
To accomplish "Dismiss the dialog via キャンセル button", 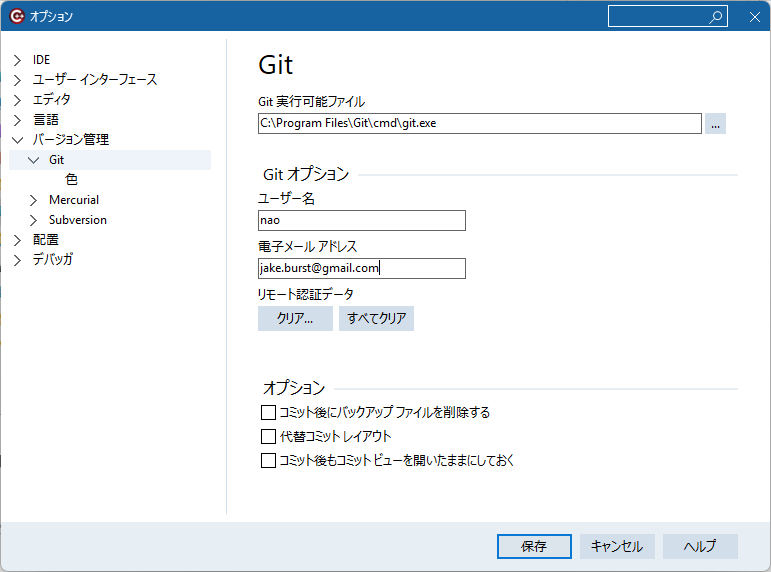I will [617, 546].
